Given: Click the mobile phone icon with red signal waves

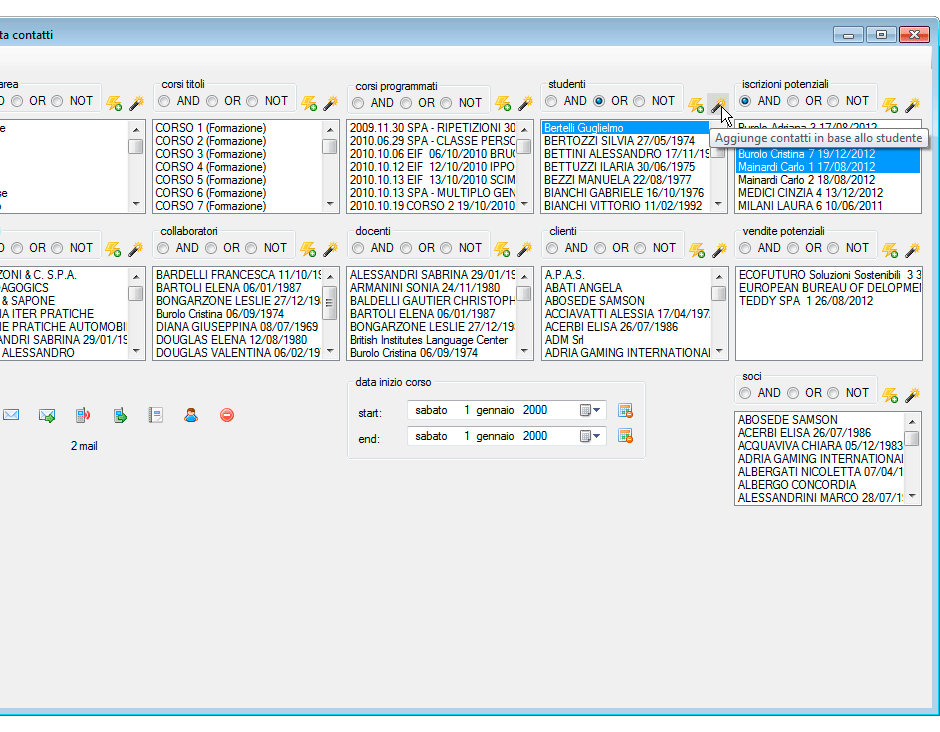Looking at the screenshot, I should [83, 415].
